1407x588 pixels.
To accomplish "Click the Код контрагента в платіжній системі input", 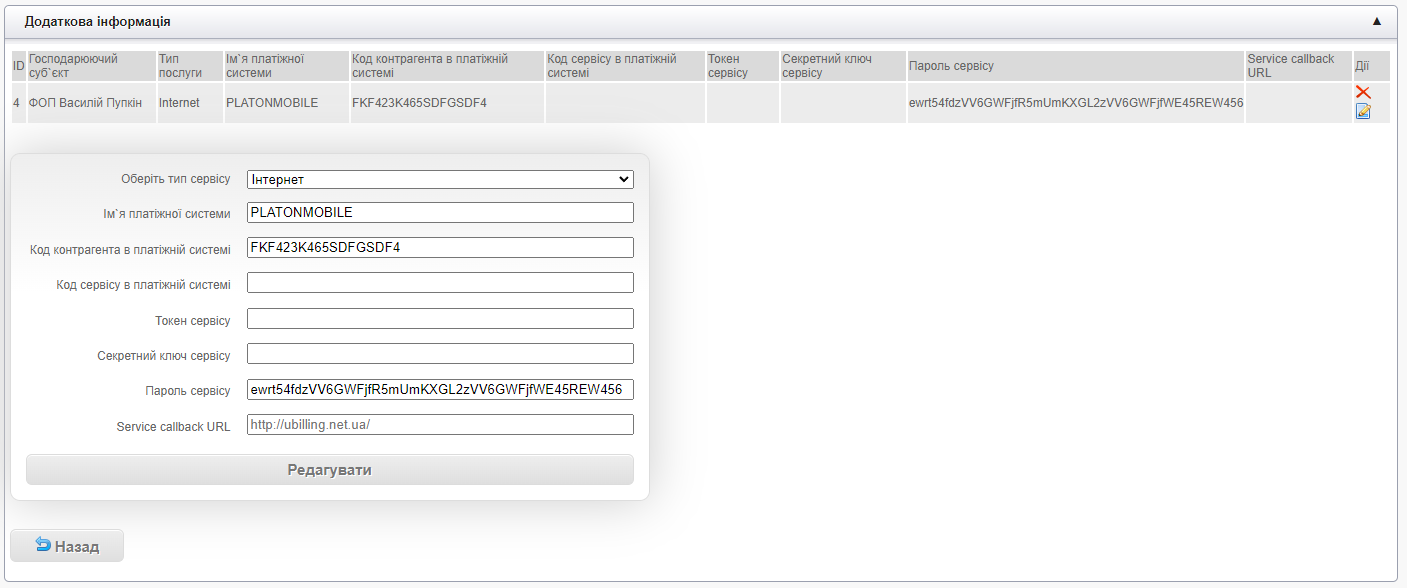I will (x=440, y=248).
